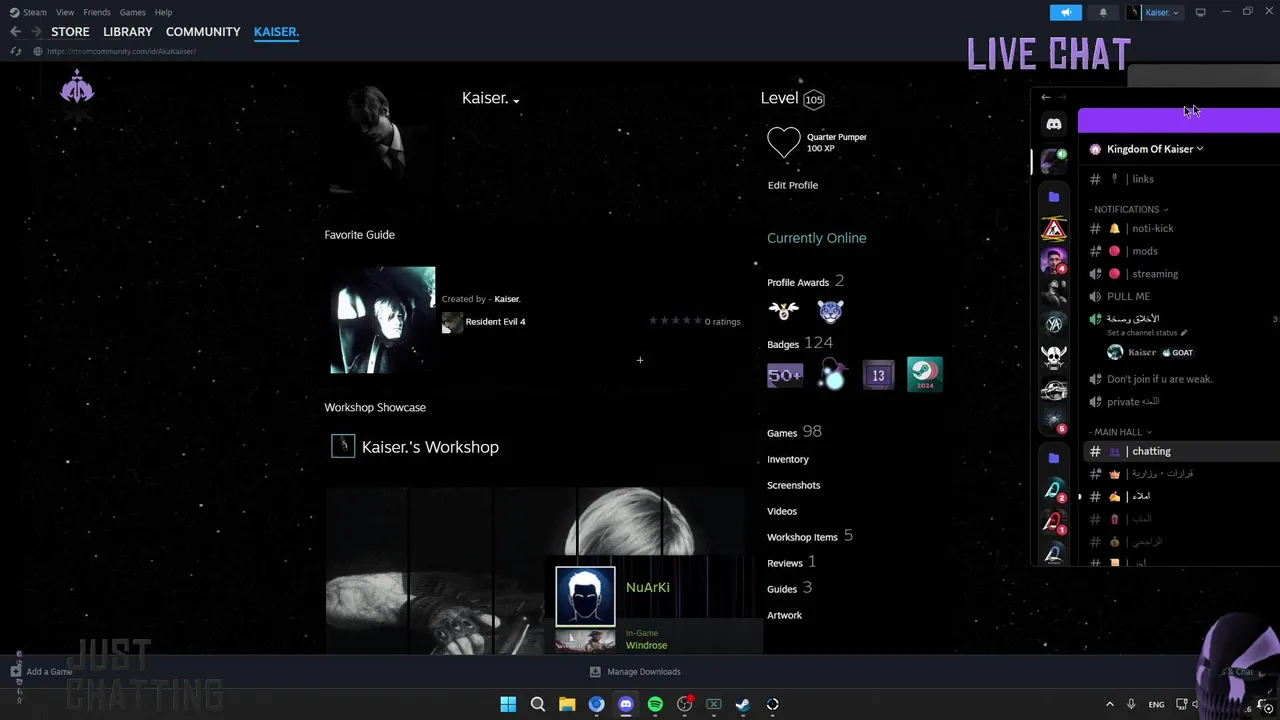The width and height of the screenshot is (1280, 720).
Task: Click the pink orb badge icon
Action: [833, 375]
